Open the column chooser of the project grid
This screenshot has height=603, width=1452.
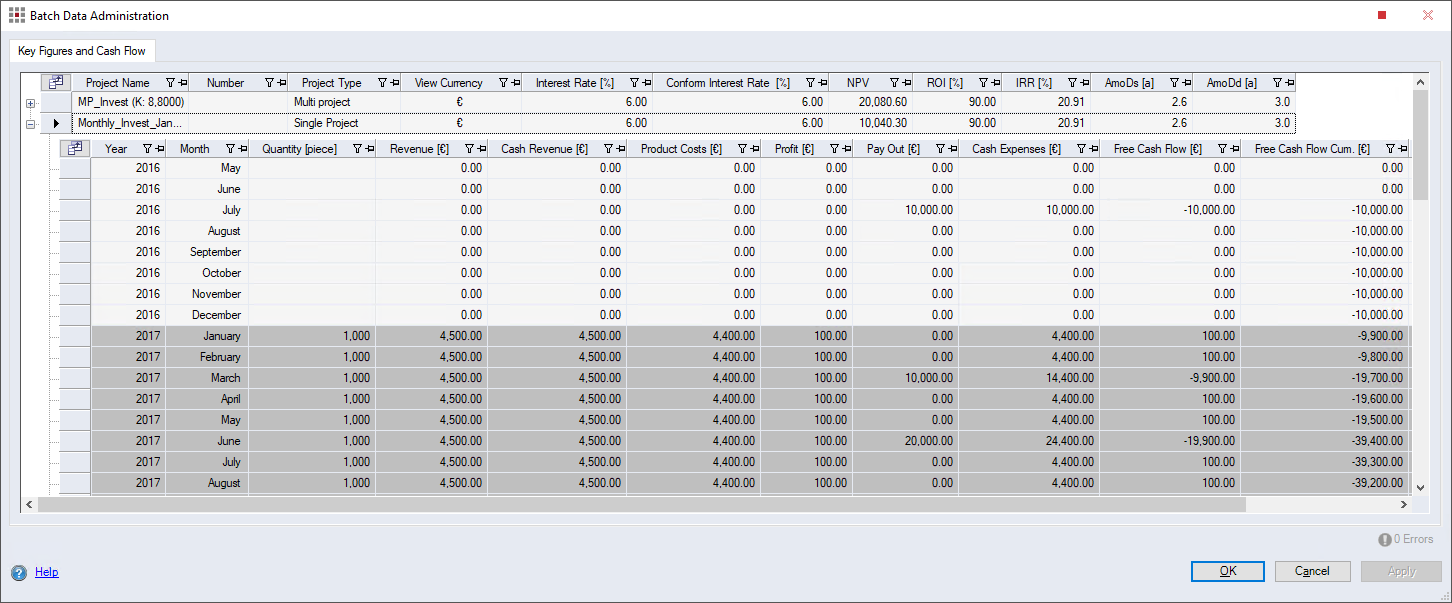(x=56, y=83)
